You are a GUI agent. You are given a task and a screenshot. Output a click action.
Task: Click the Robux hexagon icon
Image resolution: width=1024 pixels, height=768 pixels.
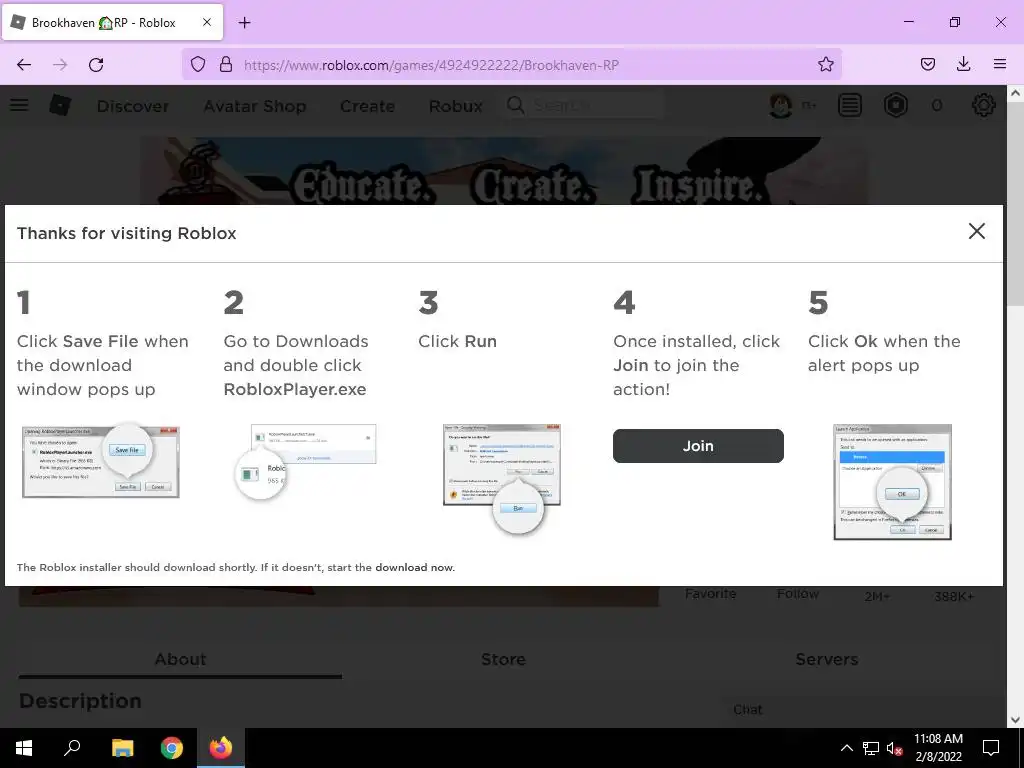coord(895,105)
